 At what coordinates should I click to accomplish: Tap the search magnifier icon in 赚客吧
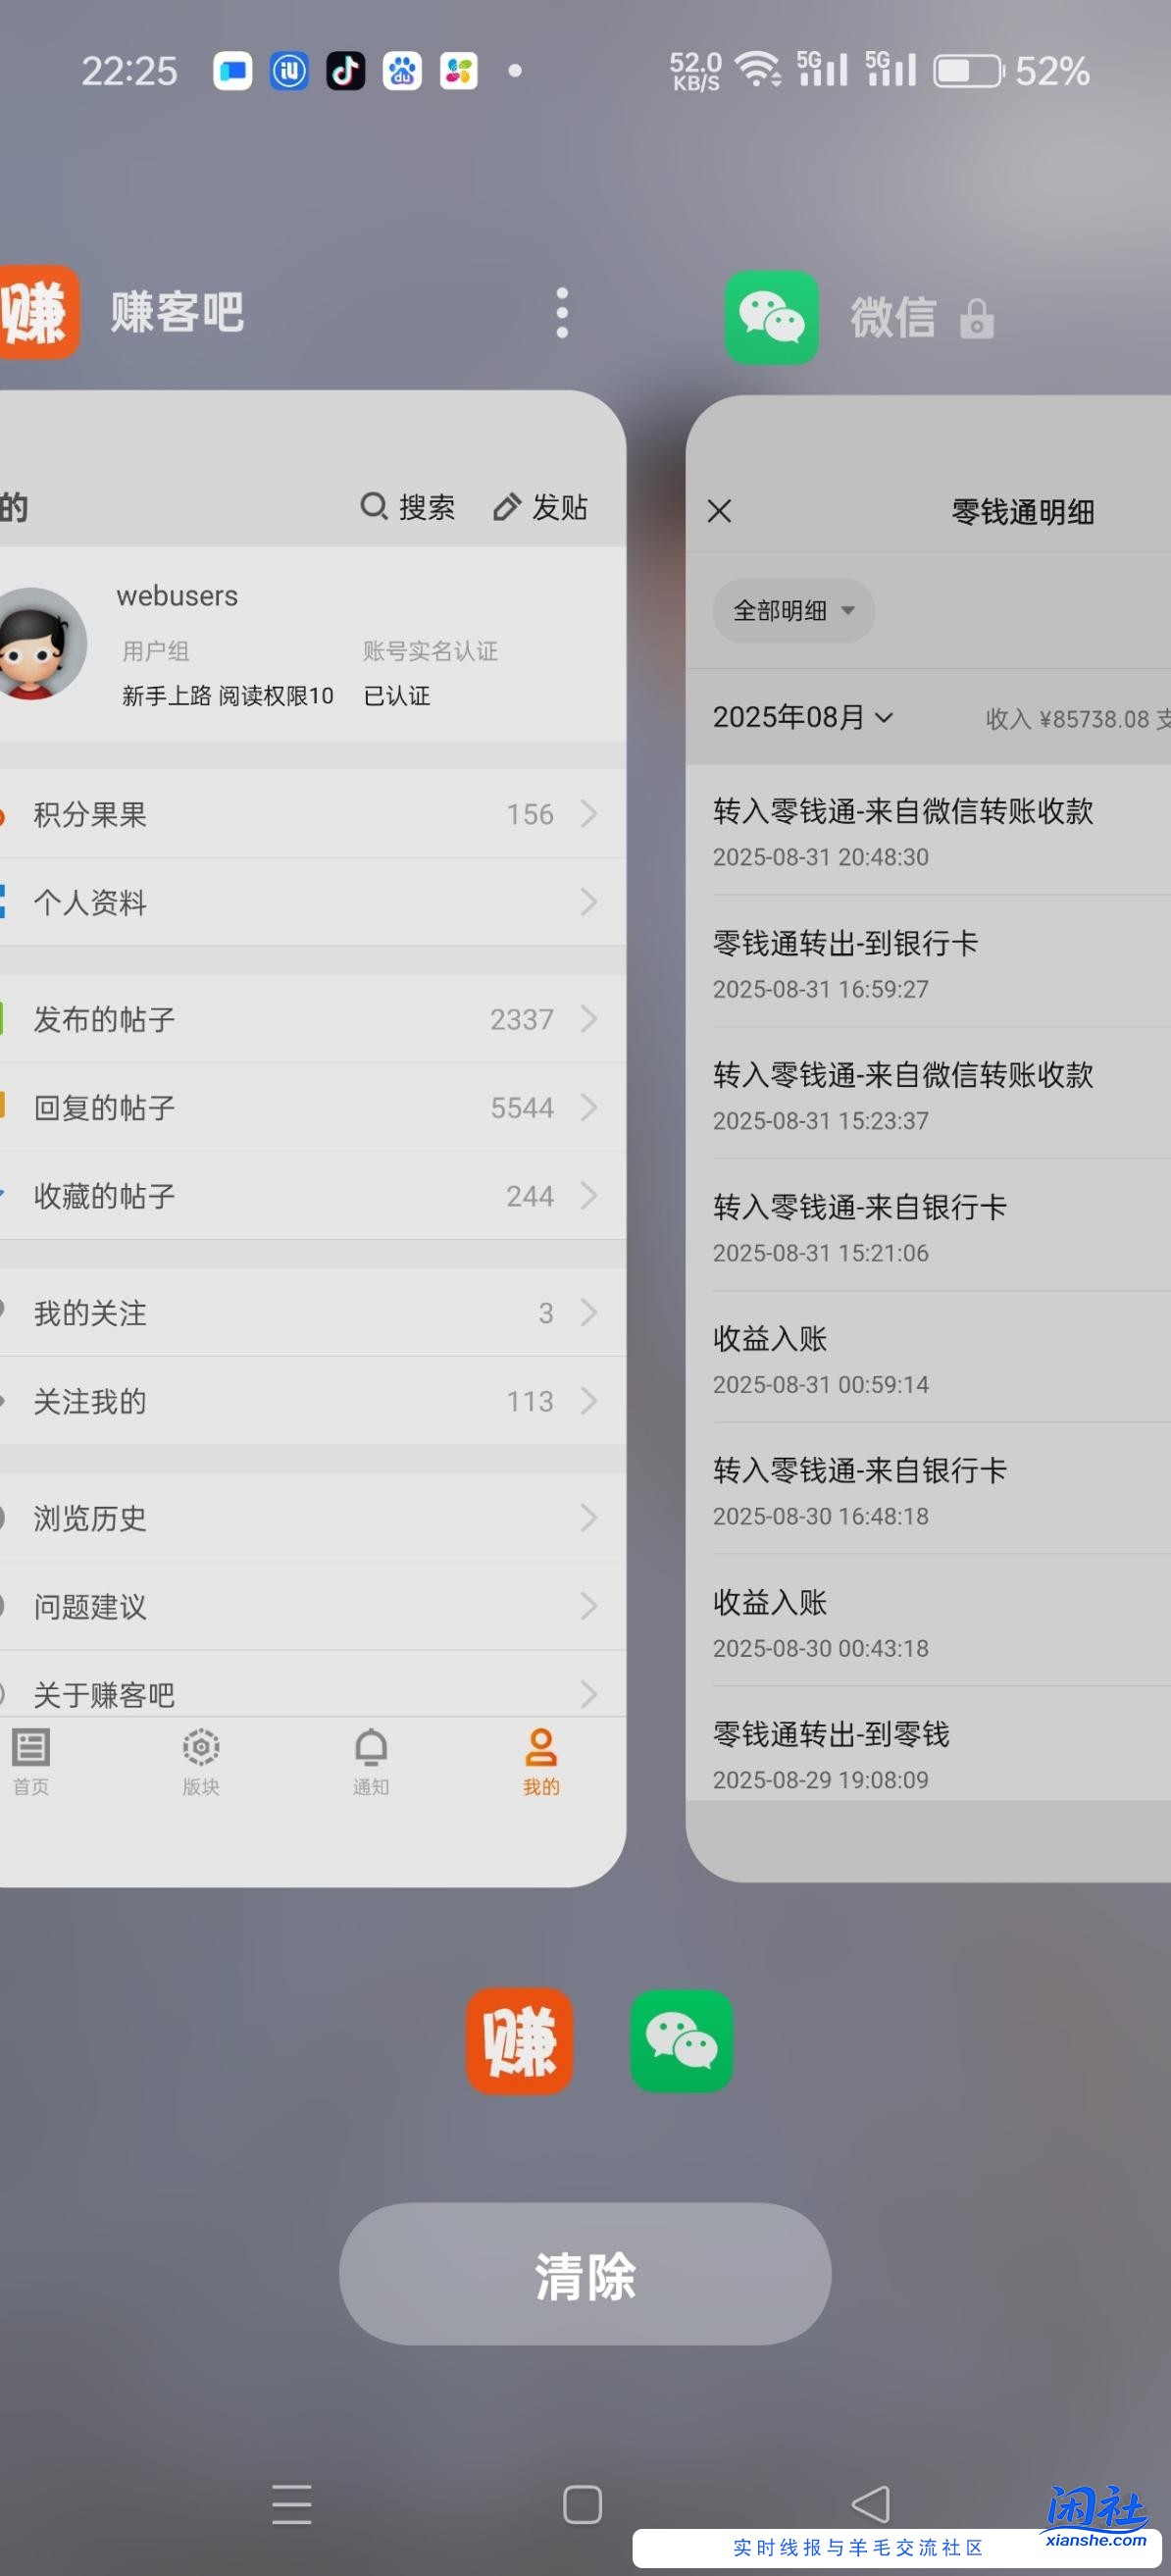pyautogui.click(x=374, y=506)
